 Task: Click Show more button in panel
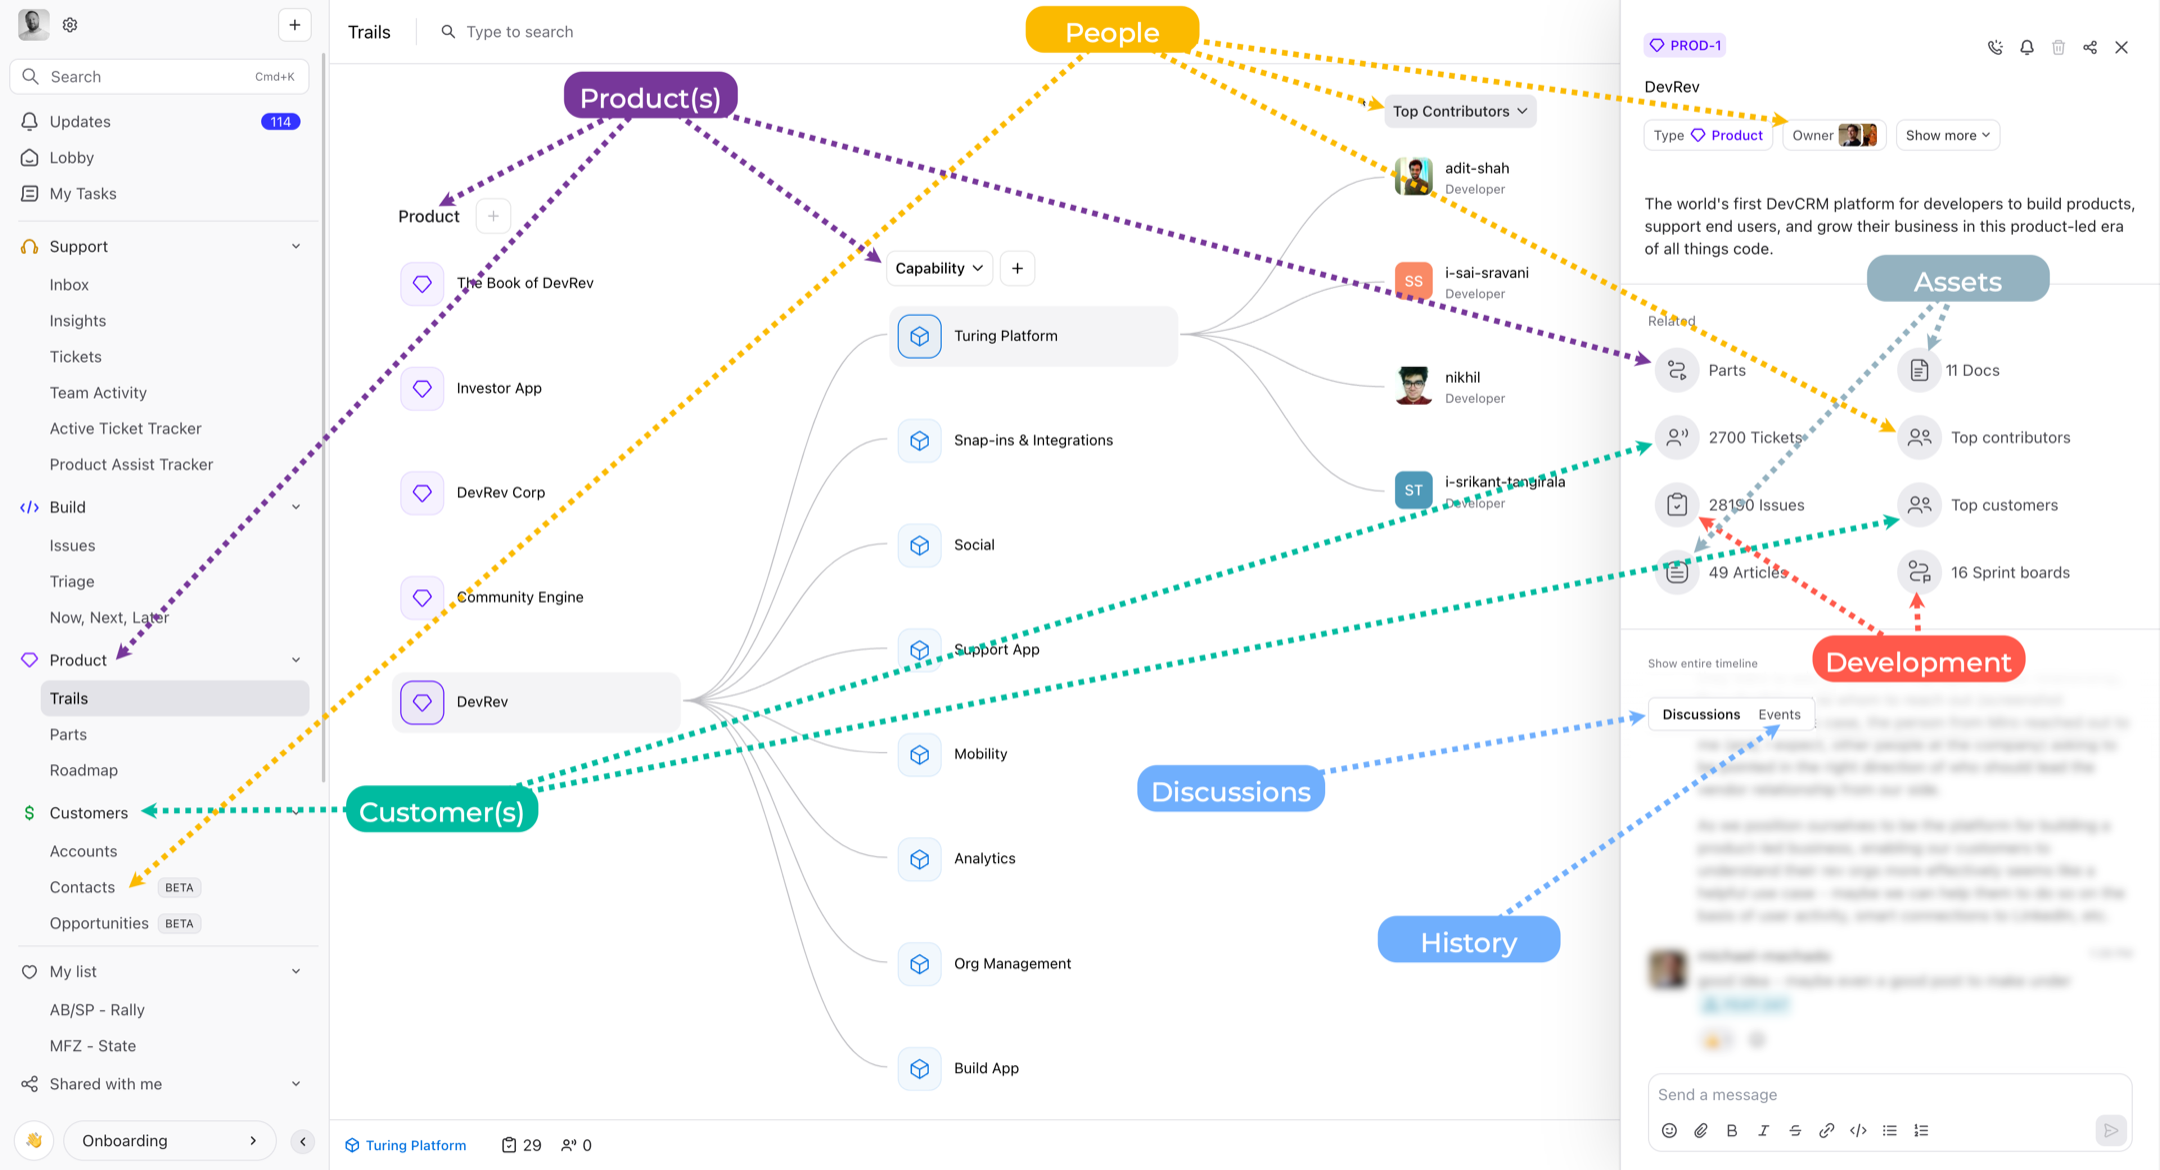click(x=1947, y=135)
